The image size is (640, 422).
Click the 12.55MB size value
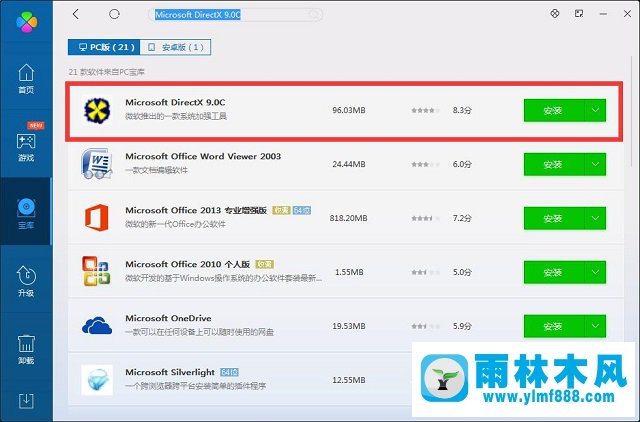coord(349,380)
